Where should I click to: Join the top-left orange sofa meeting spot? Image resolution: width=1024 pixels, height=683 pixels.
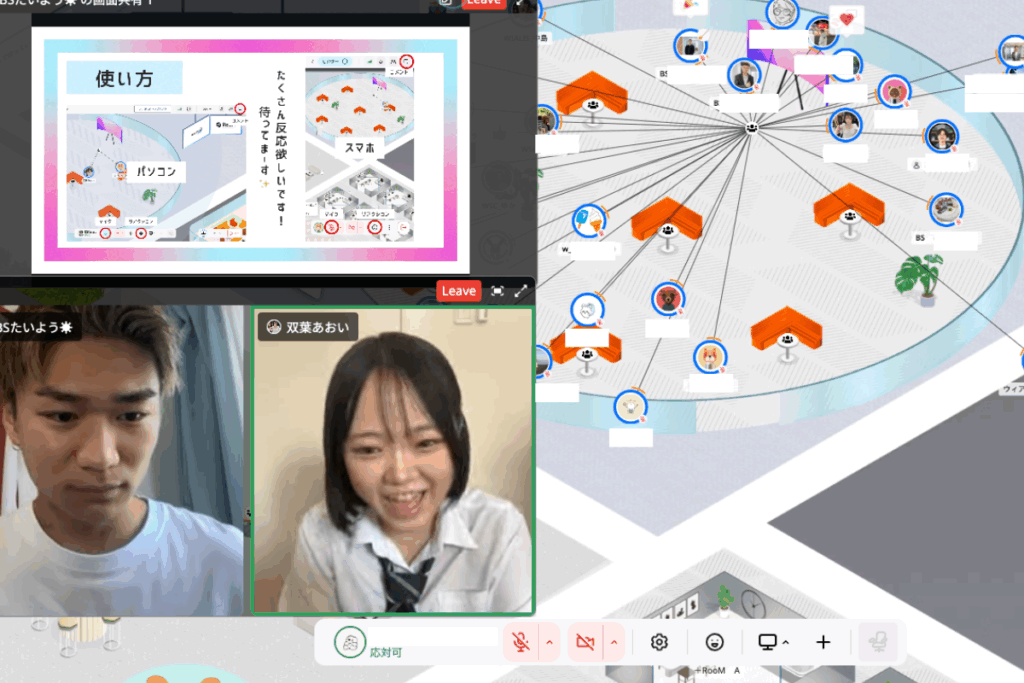coord(592,97)
